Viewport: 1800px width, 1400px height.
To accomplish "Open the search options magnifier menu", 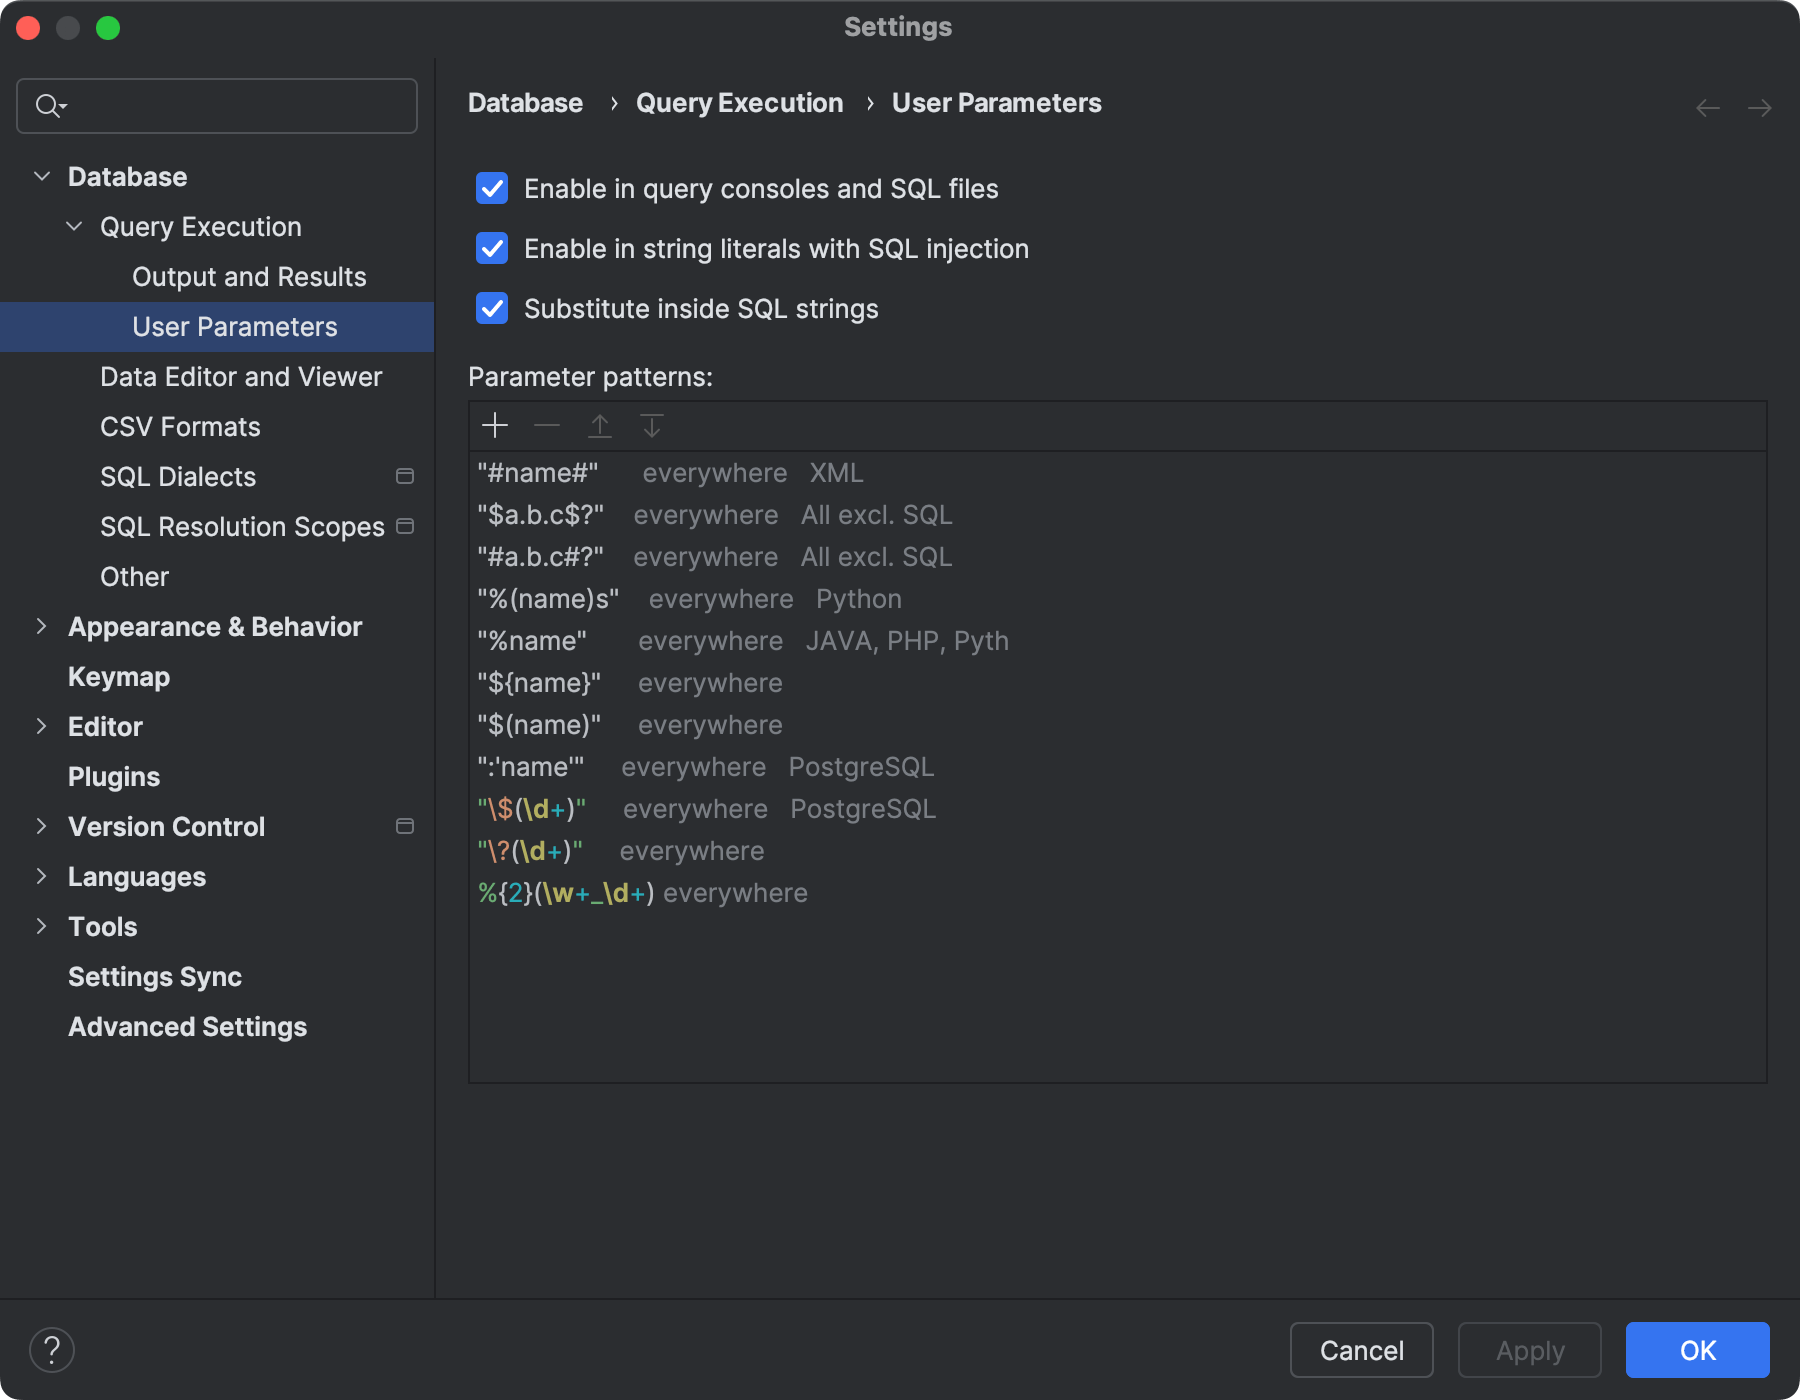I will click(50, 105).
